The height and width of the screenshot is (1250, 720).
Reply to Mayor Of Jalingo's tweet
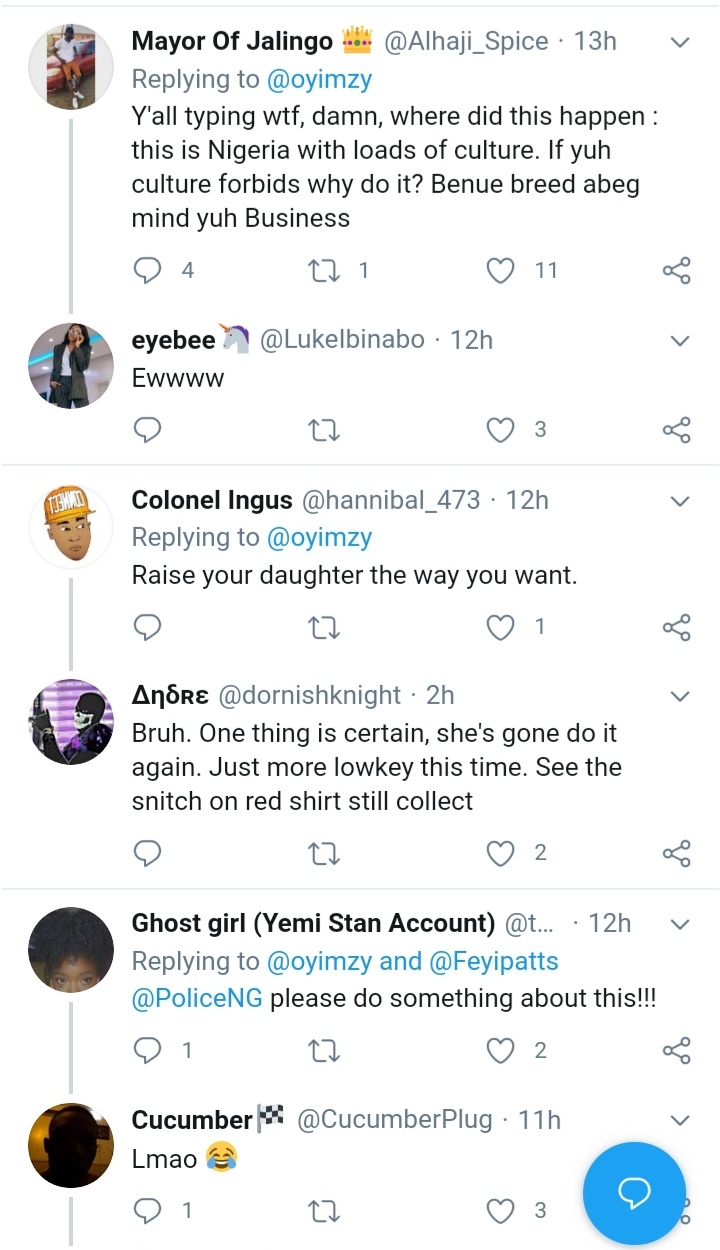pos(148,270)
